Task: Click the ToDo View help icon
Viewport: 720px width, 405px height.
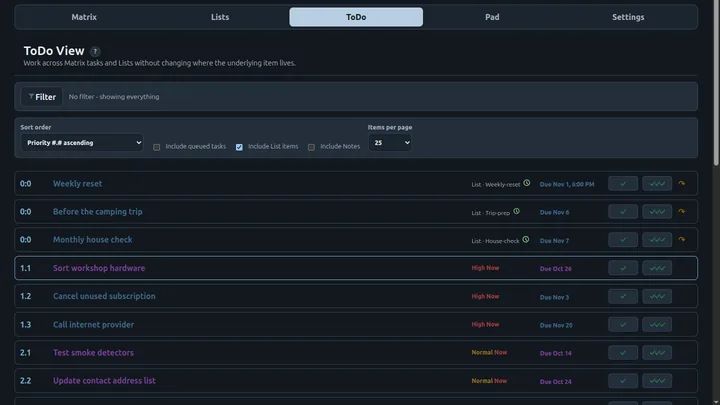Action: [95, 51]
